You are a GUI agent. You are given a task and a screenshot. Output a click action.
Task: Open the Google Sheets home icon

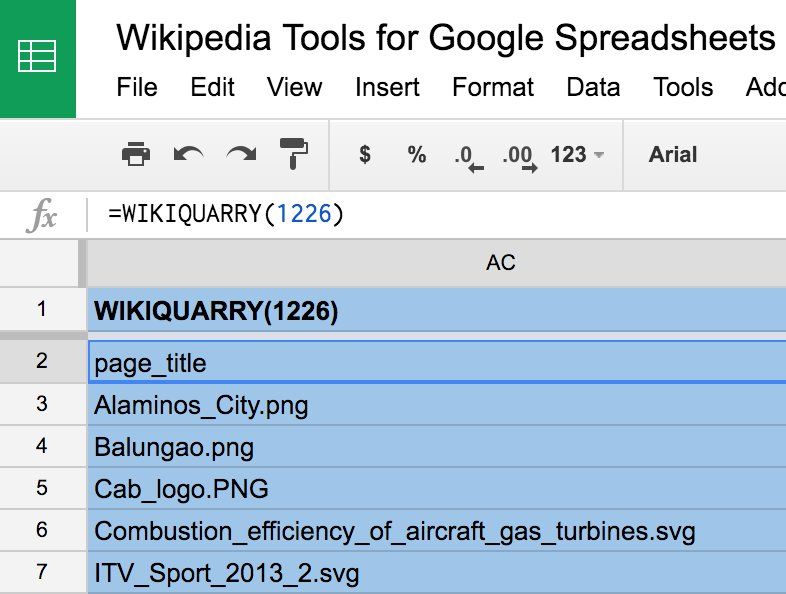pos(38,58)
